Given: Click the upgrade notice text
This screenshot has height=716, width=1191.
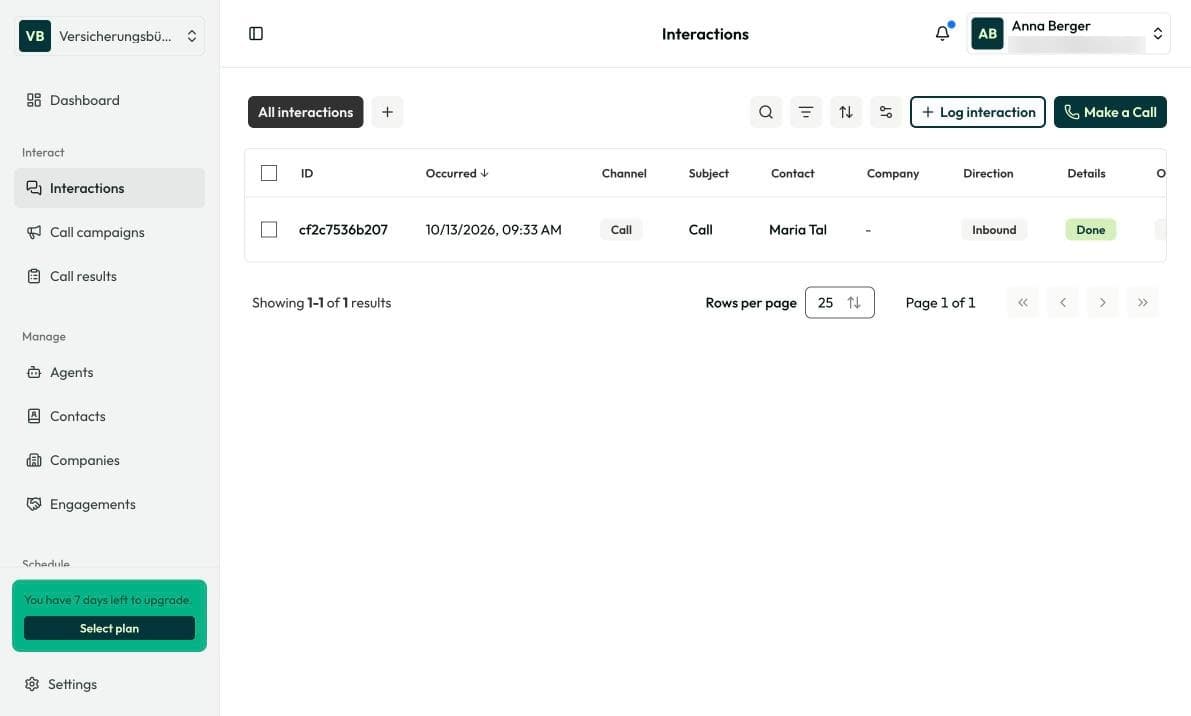Looking at the screenshot, I should tap(108, 600).
